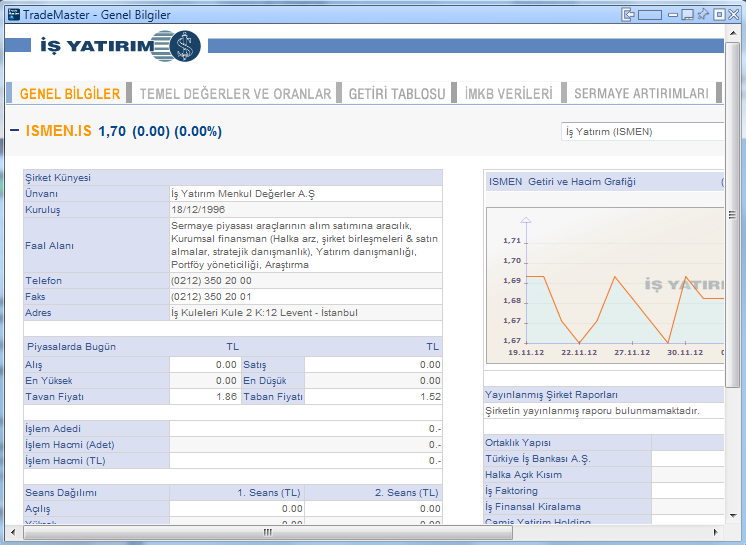
Task: Click the horizontal scrollbar thumb
Action: click(x=268, y=533)
